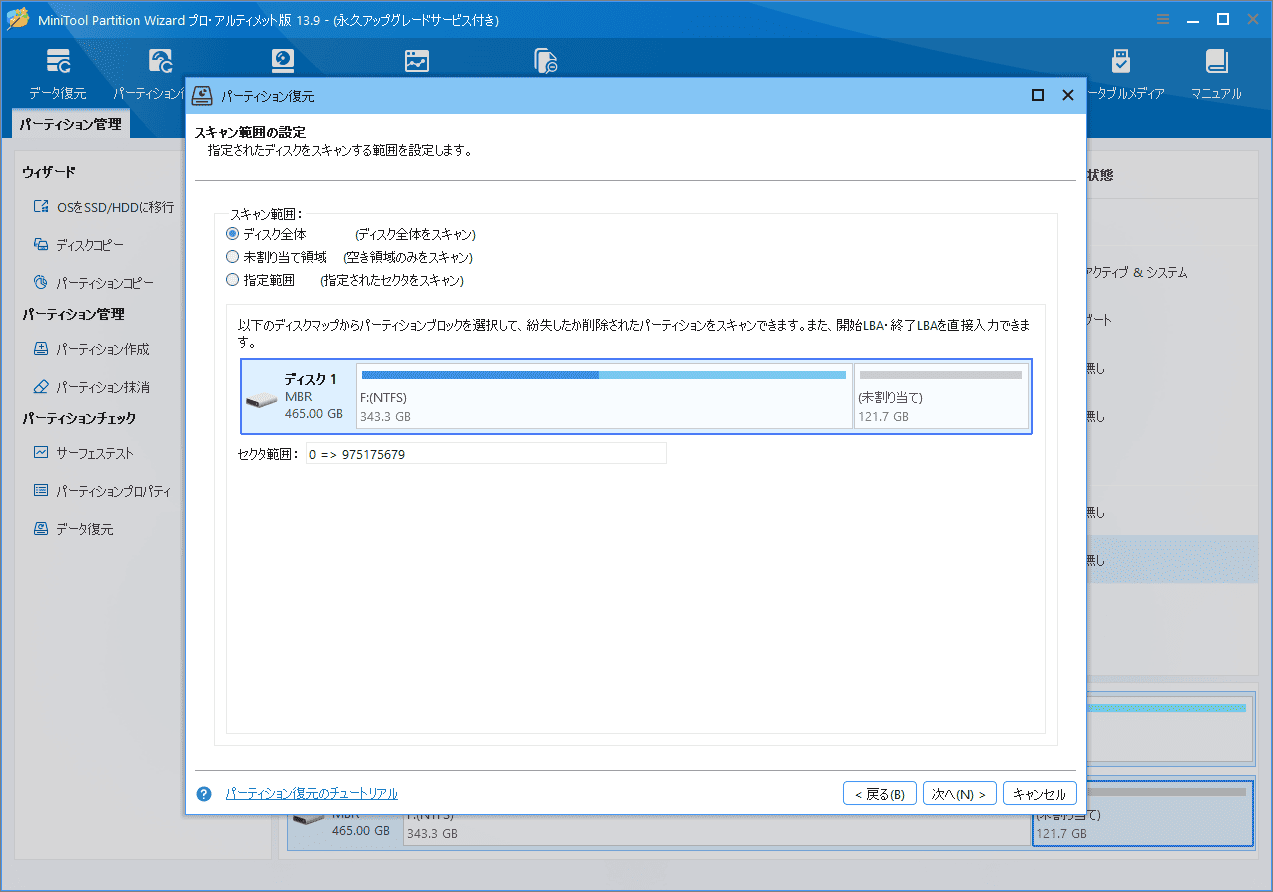Click パーティションコピー text in sidebar
The height and width of the screenshot is (892, 1273).
pyautogui.click(x=105, y=283)
